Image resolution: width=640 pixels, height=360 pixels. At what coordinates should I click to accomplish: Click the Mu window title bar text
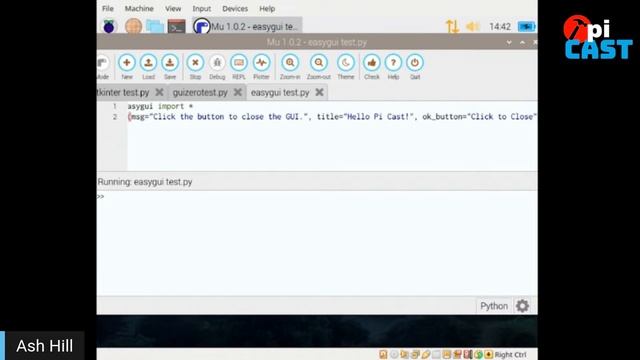click(317, 42)
